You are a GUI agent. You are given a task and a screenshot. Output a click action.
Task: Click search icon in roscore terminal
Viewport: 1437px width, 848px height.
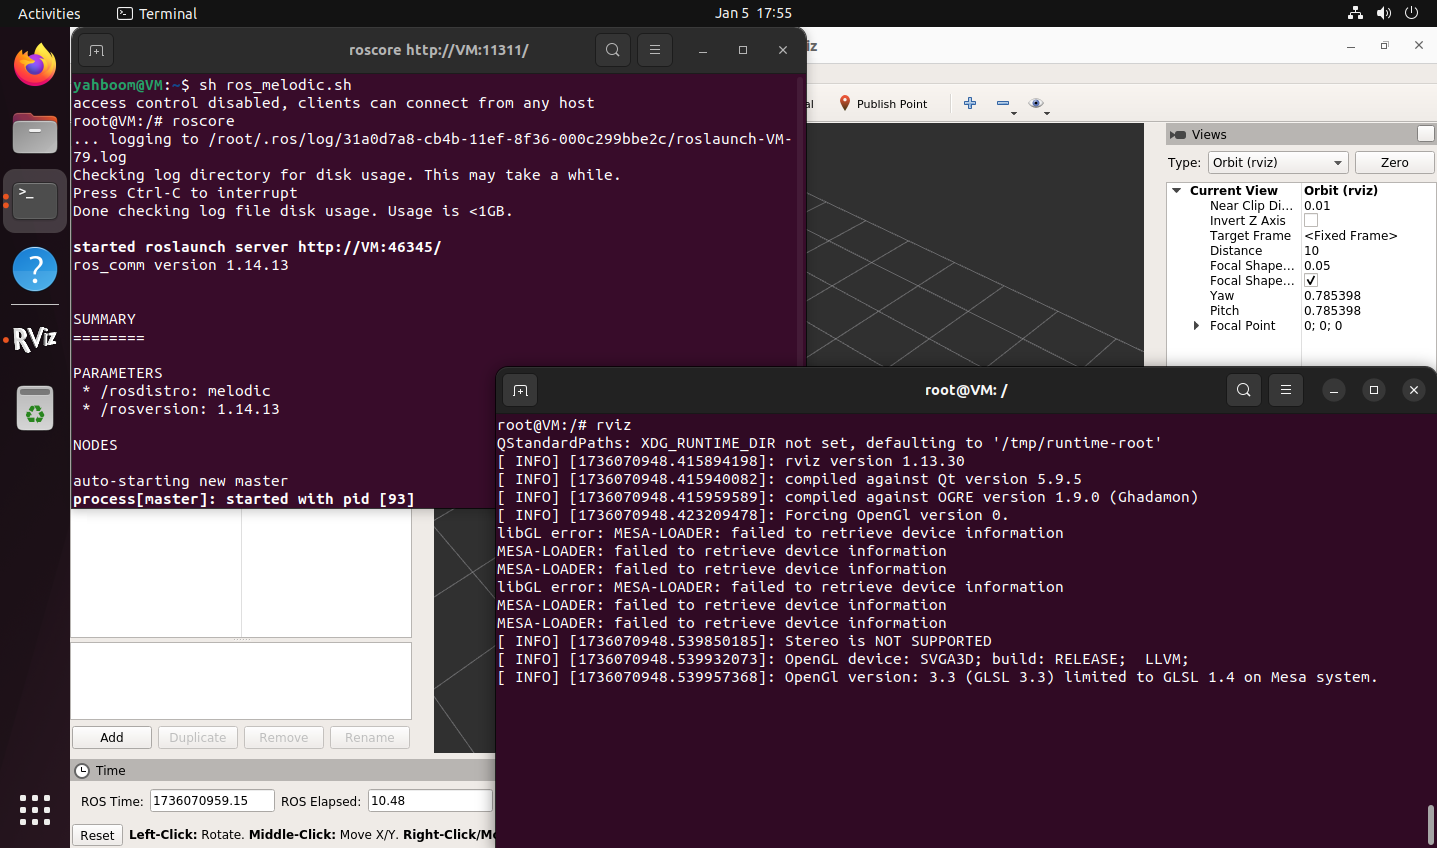click(613, 50)
